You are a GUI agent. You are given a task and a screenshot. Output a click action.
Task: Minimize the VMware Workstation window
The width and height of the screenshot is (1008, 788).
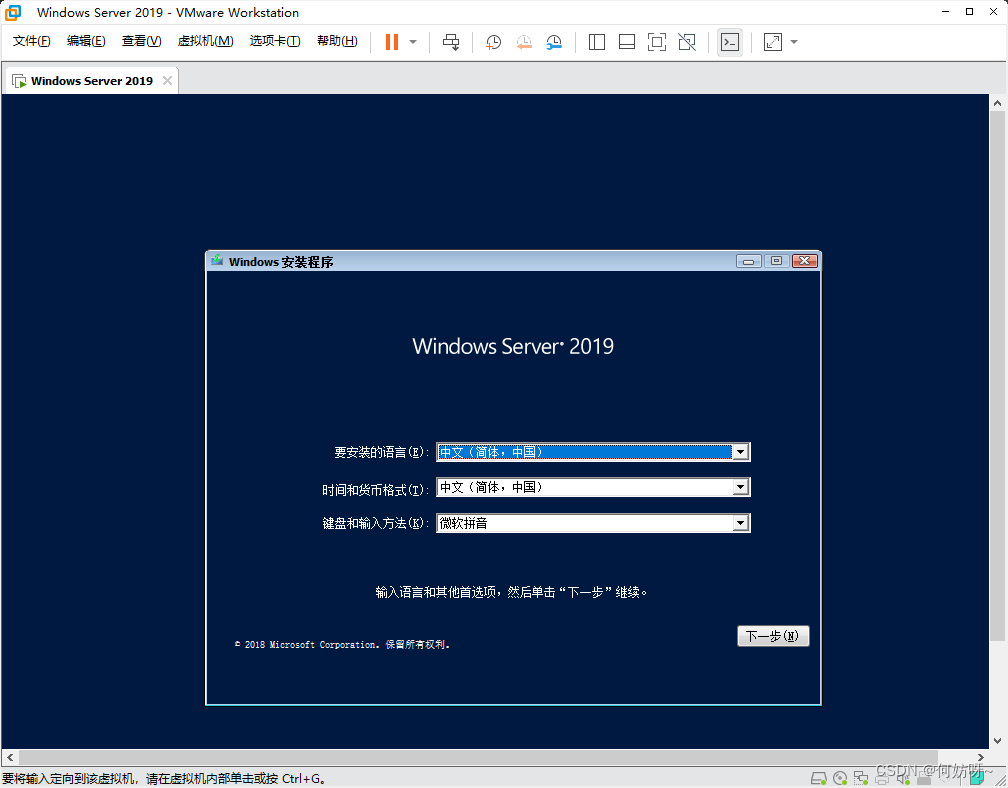pyautogui.click(x=946, y=12)
